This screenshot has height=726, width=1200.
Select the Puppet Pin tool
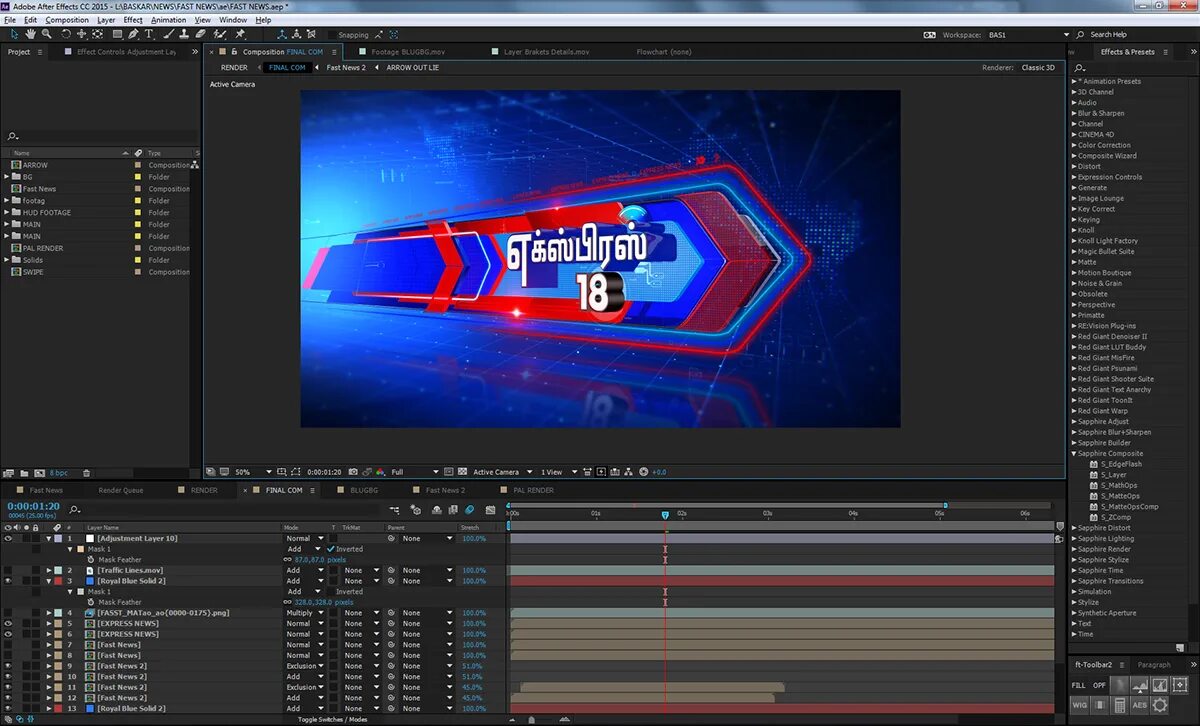click(x=238, y=34)
